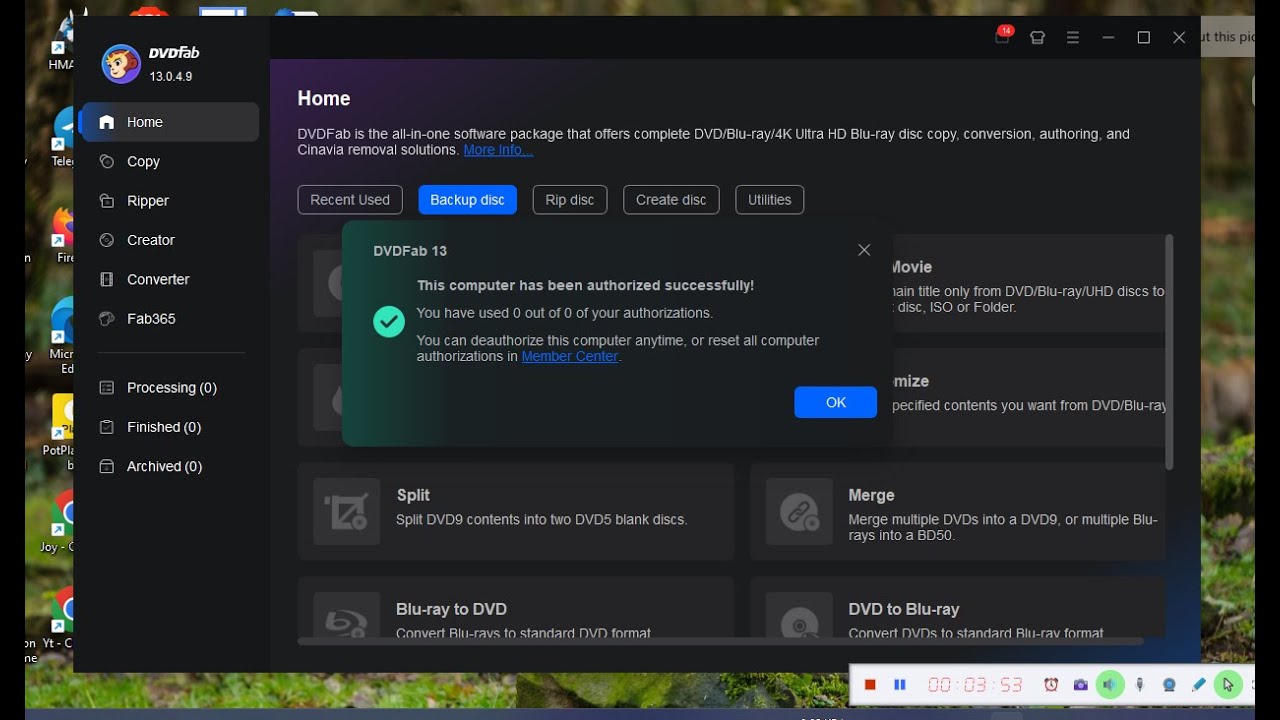Open the Member Center link
The width and height of the screenshot is (1280, 720).
pyautogui.click(x=570, y=356)
